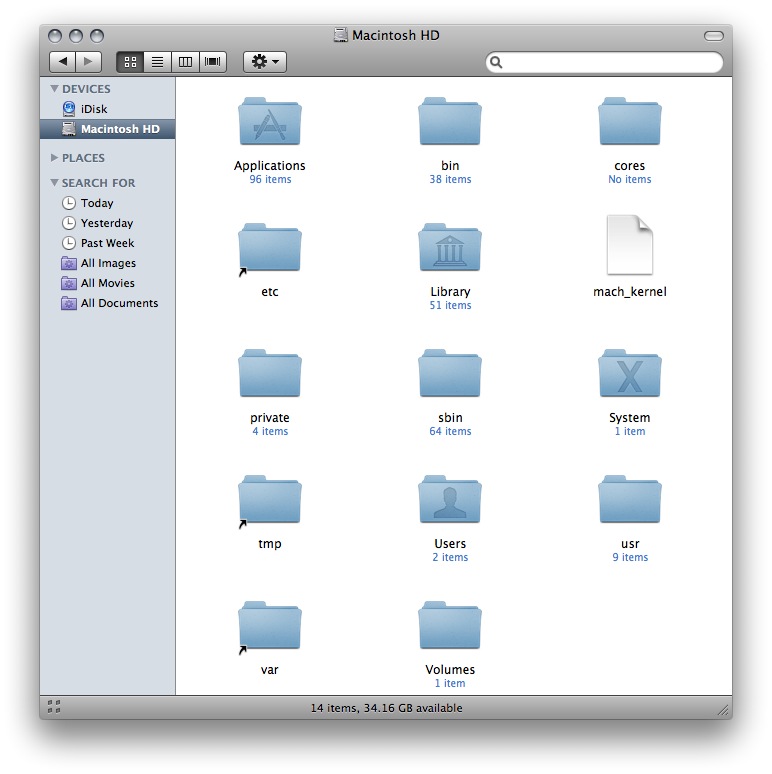Screen dimensions: 772x774
Task: Collapse the DEVICES section
Action: 54,88
